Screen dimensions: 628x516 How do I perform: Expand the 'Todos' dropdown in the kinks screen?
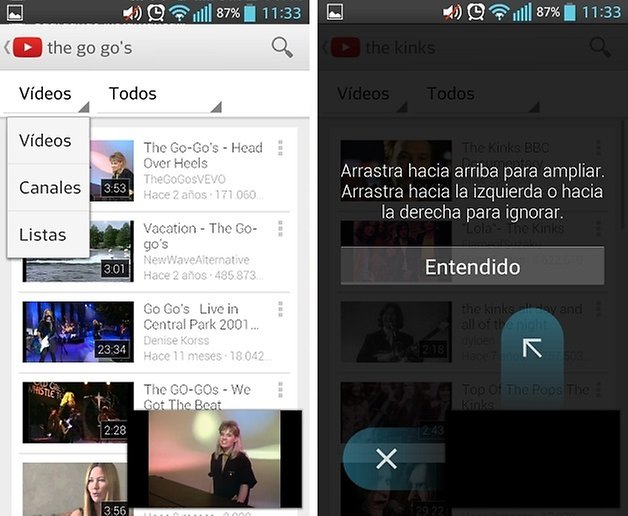click(x=478, y=96)
